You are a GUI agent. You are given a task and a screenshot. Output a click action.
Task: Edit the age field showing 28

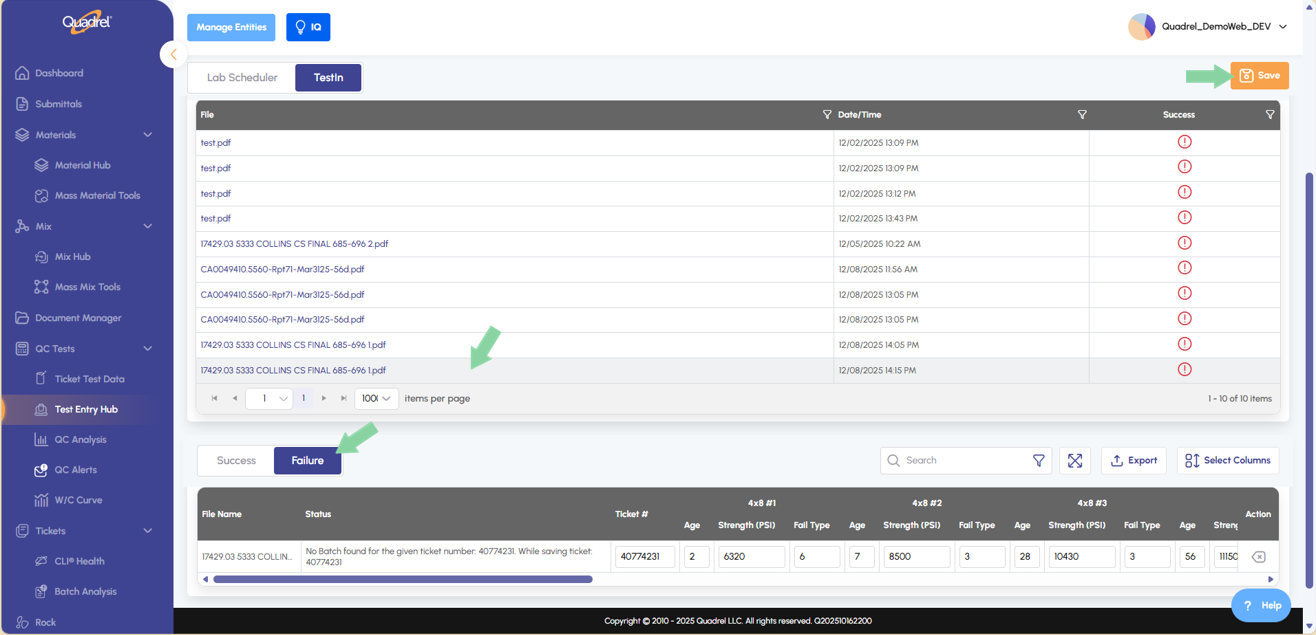(x=1027, y=557)
